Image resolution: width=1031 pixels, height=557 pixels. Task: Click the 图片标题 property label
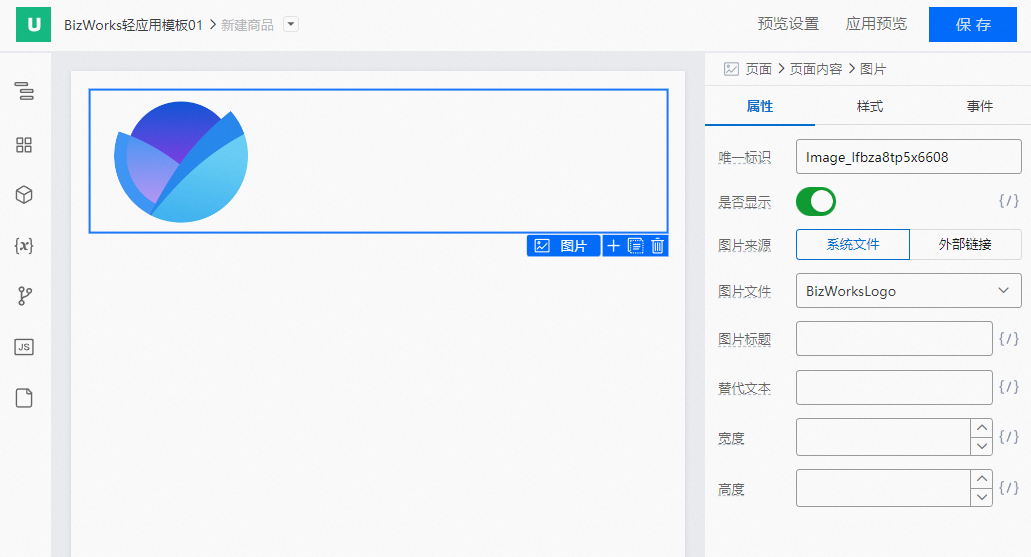coord(744,339)
